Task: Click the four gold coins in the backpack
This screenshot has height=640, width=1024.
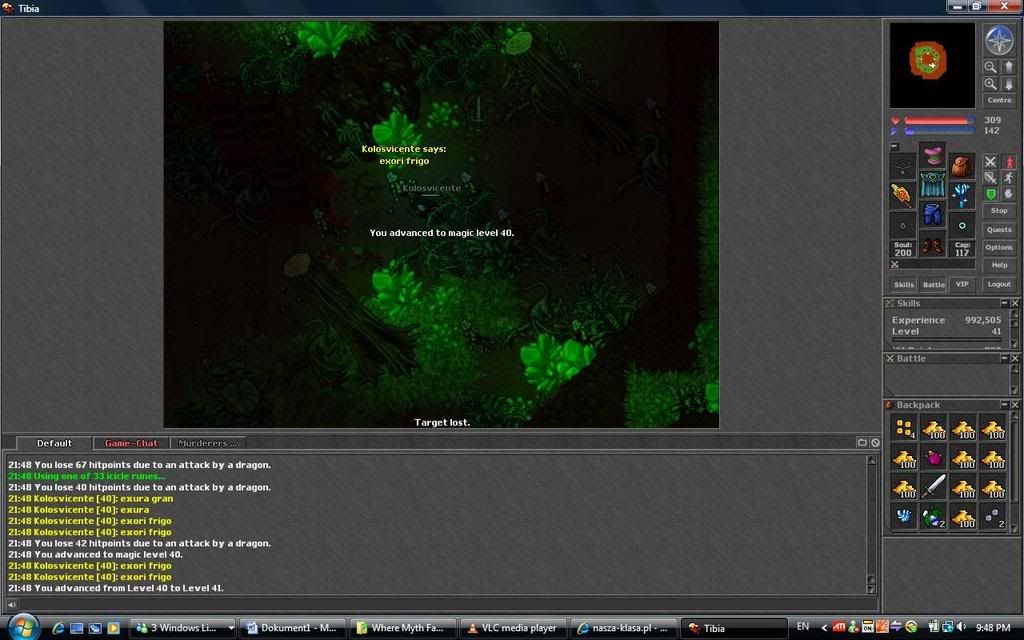Action: [904, 428]
